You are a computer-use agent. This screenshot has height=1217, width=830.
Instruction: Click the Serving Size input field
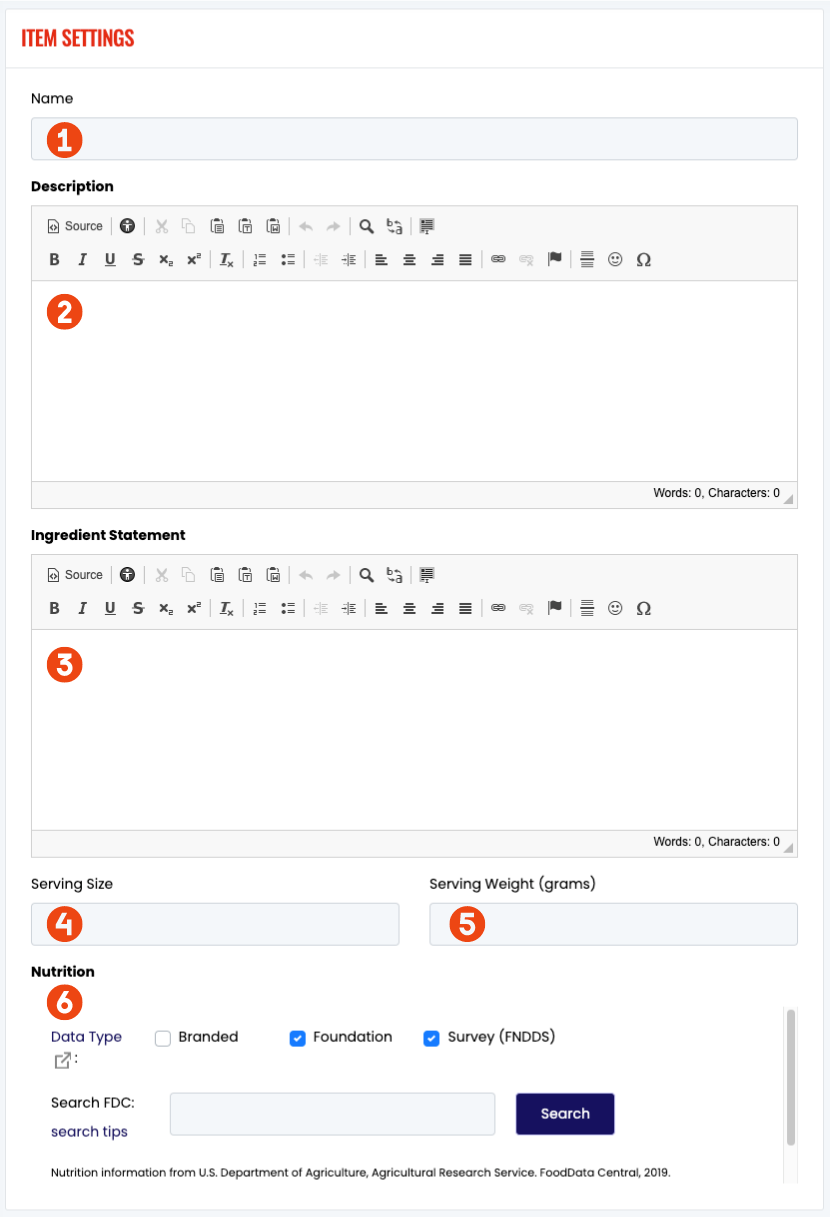point(215,924)
